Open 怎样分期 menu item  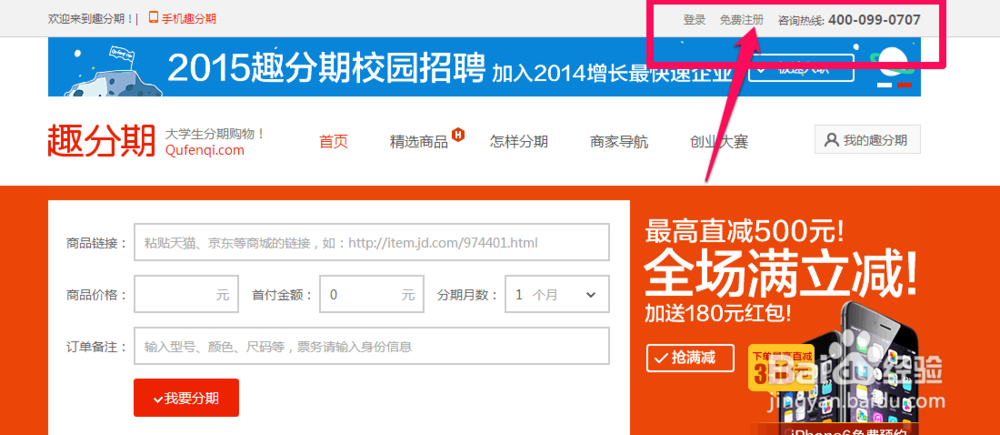[x=518, y=141]
